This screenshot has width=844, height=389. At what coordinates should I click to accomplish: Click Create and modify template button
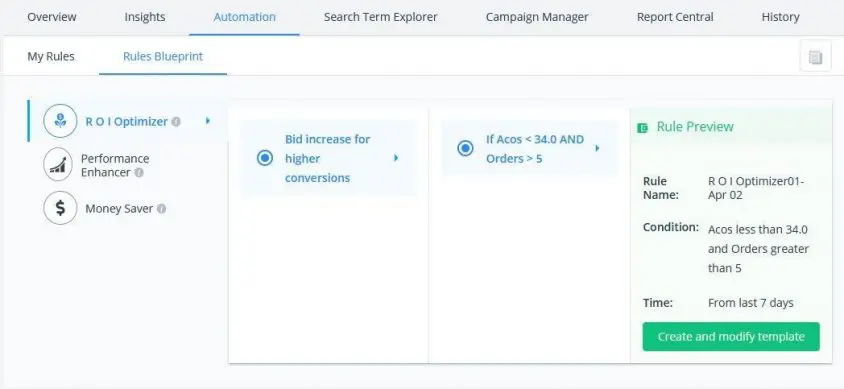coord(731,337)
